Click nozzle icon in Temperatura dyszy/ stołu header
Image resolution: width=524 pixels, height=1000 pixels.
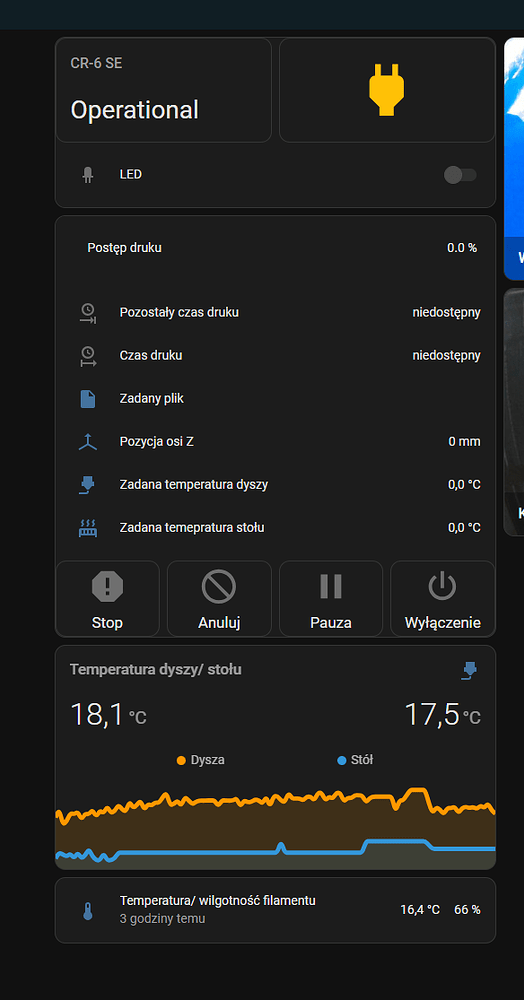click(470, 670)
